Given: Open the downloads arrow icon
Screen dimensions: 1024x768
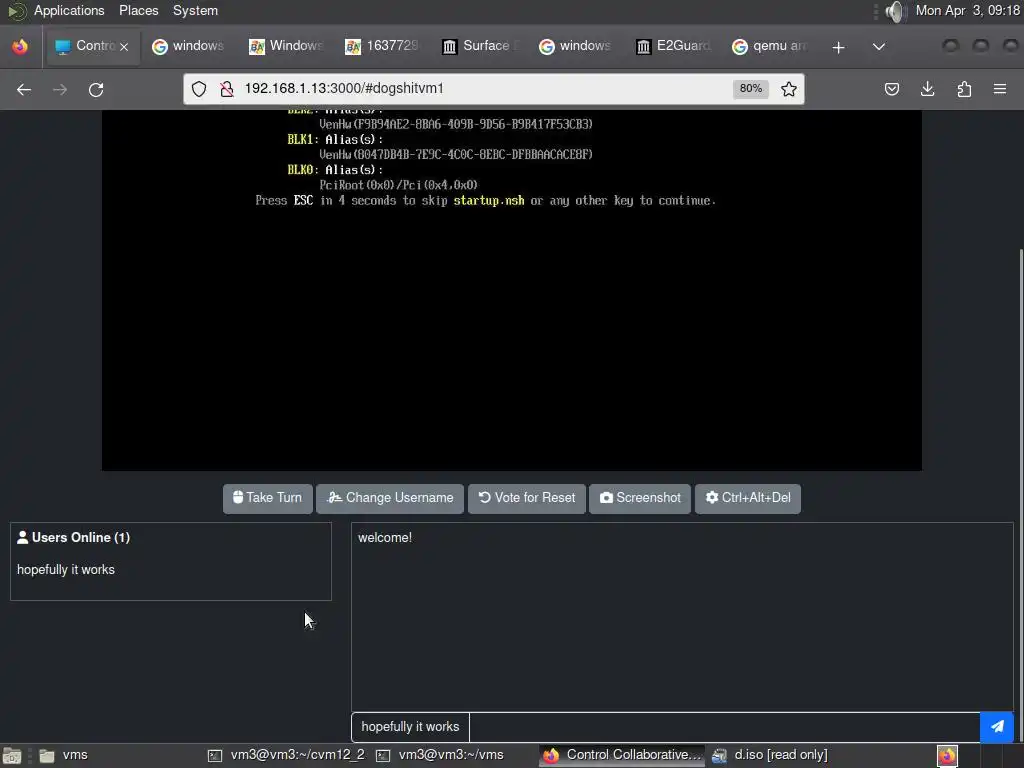Looking at the screenshot, I should [927, 89].
